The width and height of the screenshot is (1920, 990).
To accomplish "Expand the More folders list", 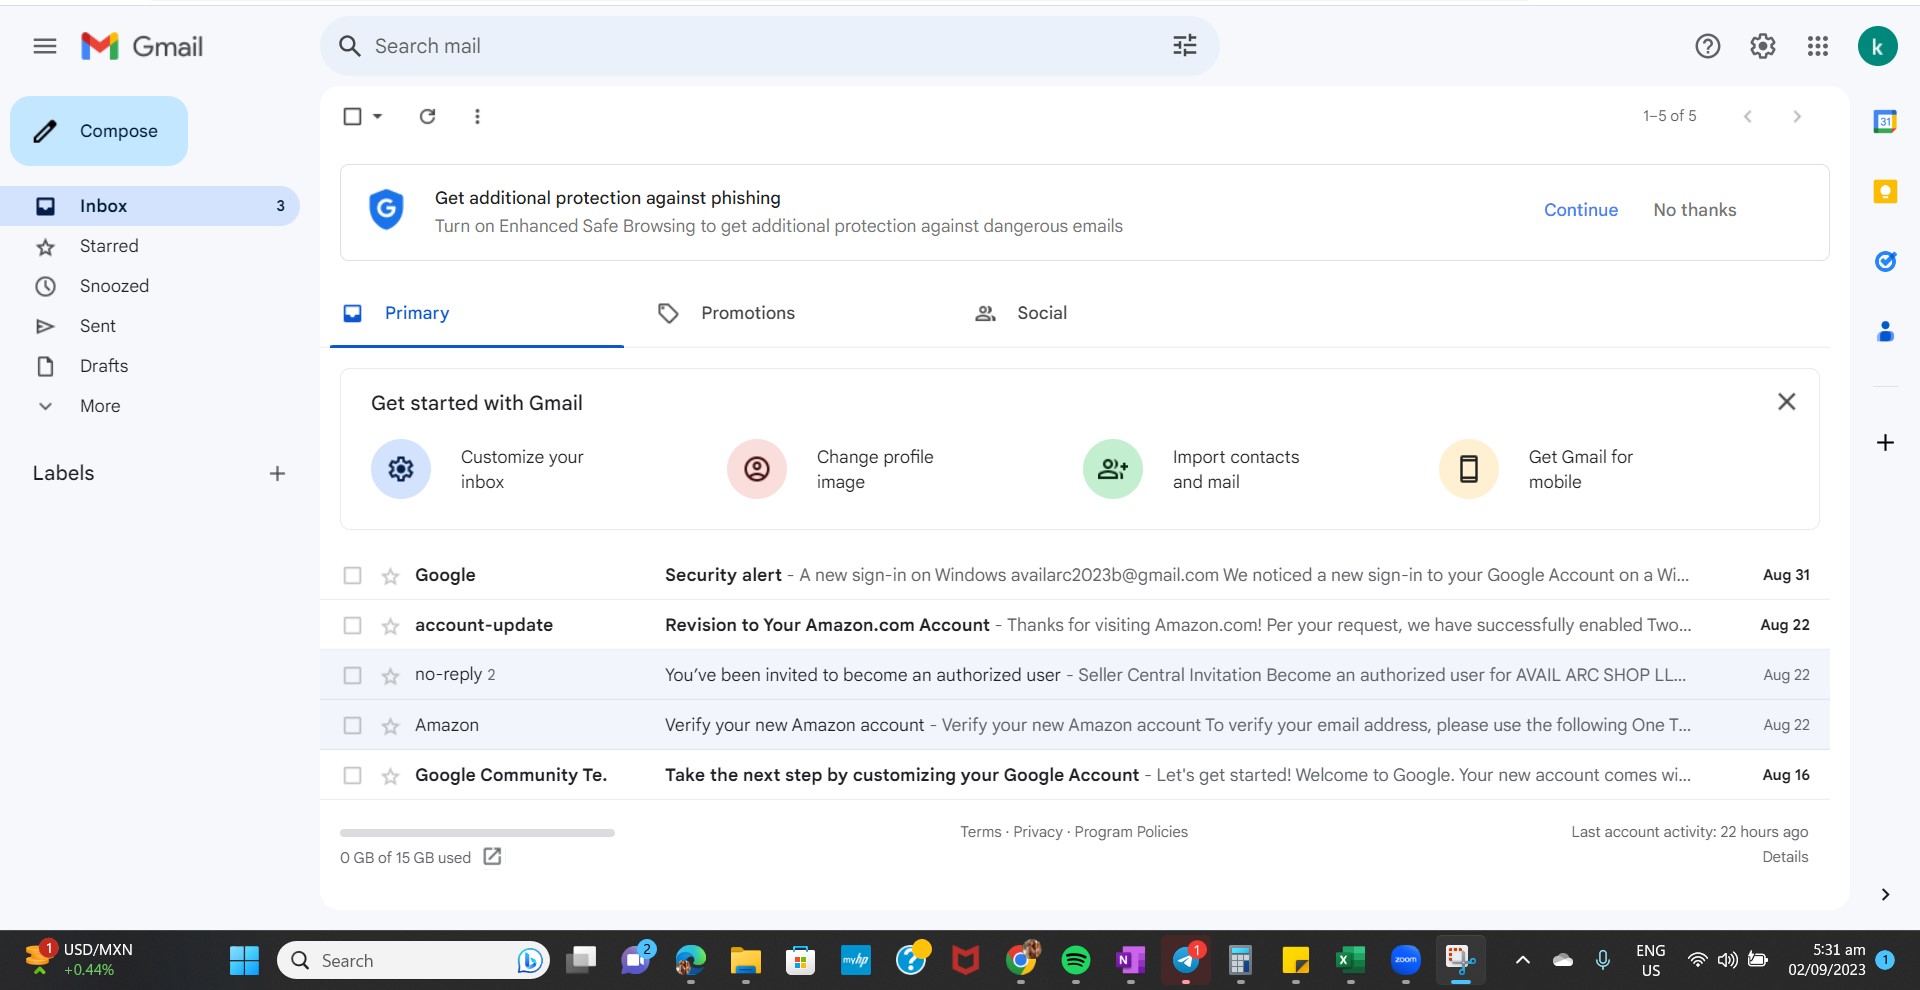I will (x=100, y=406).
